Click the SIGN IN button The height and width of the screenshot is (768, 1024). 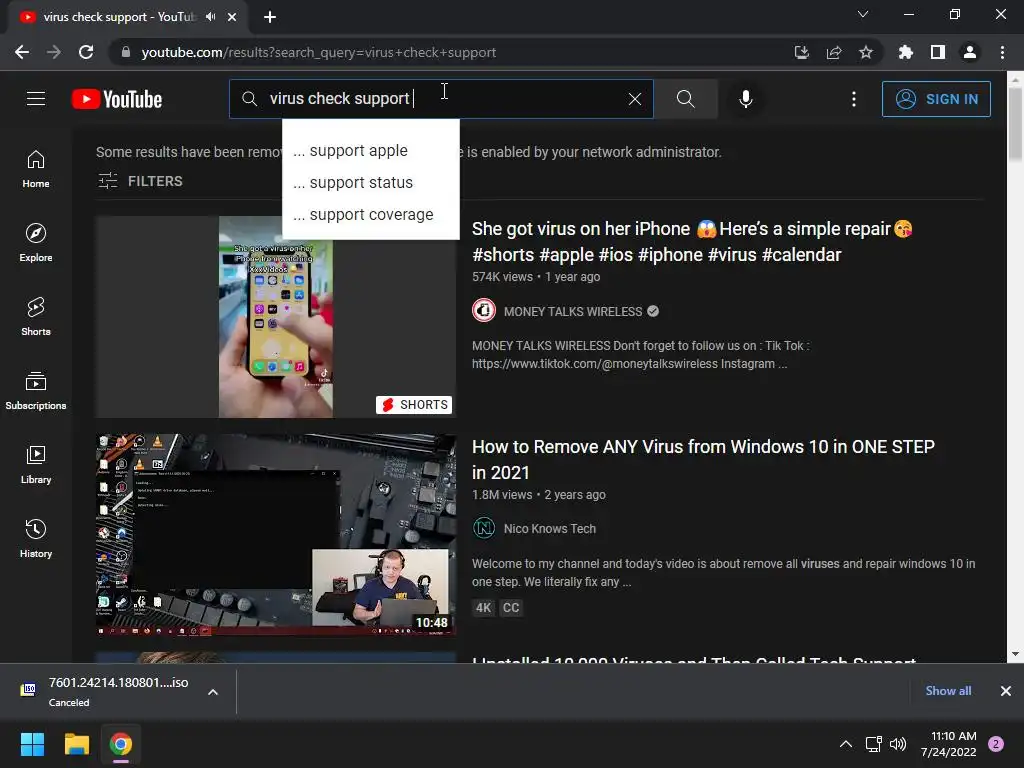pos(936,99)
